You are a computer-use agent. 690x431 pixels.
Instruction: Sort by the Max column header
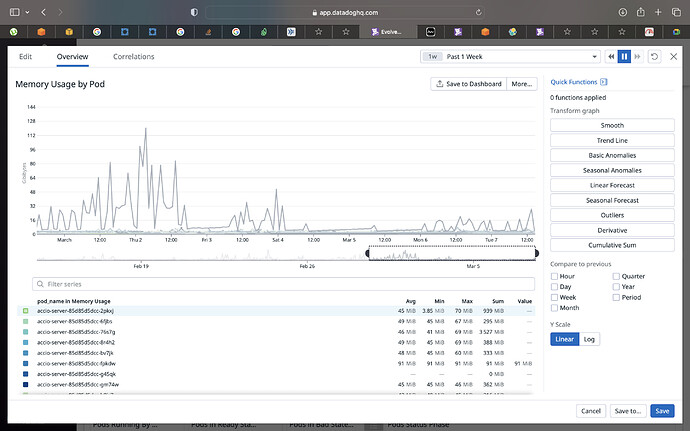coord(467,301)
